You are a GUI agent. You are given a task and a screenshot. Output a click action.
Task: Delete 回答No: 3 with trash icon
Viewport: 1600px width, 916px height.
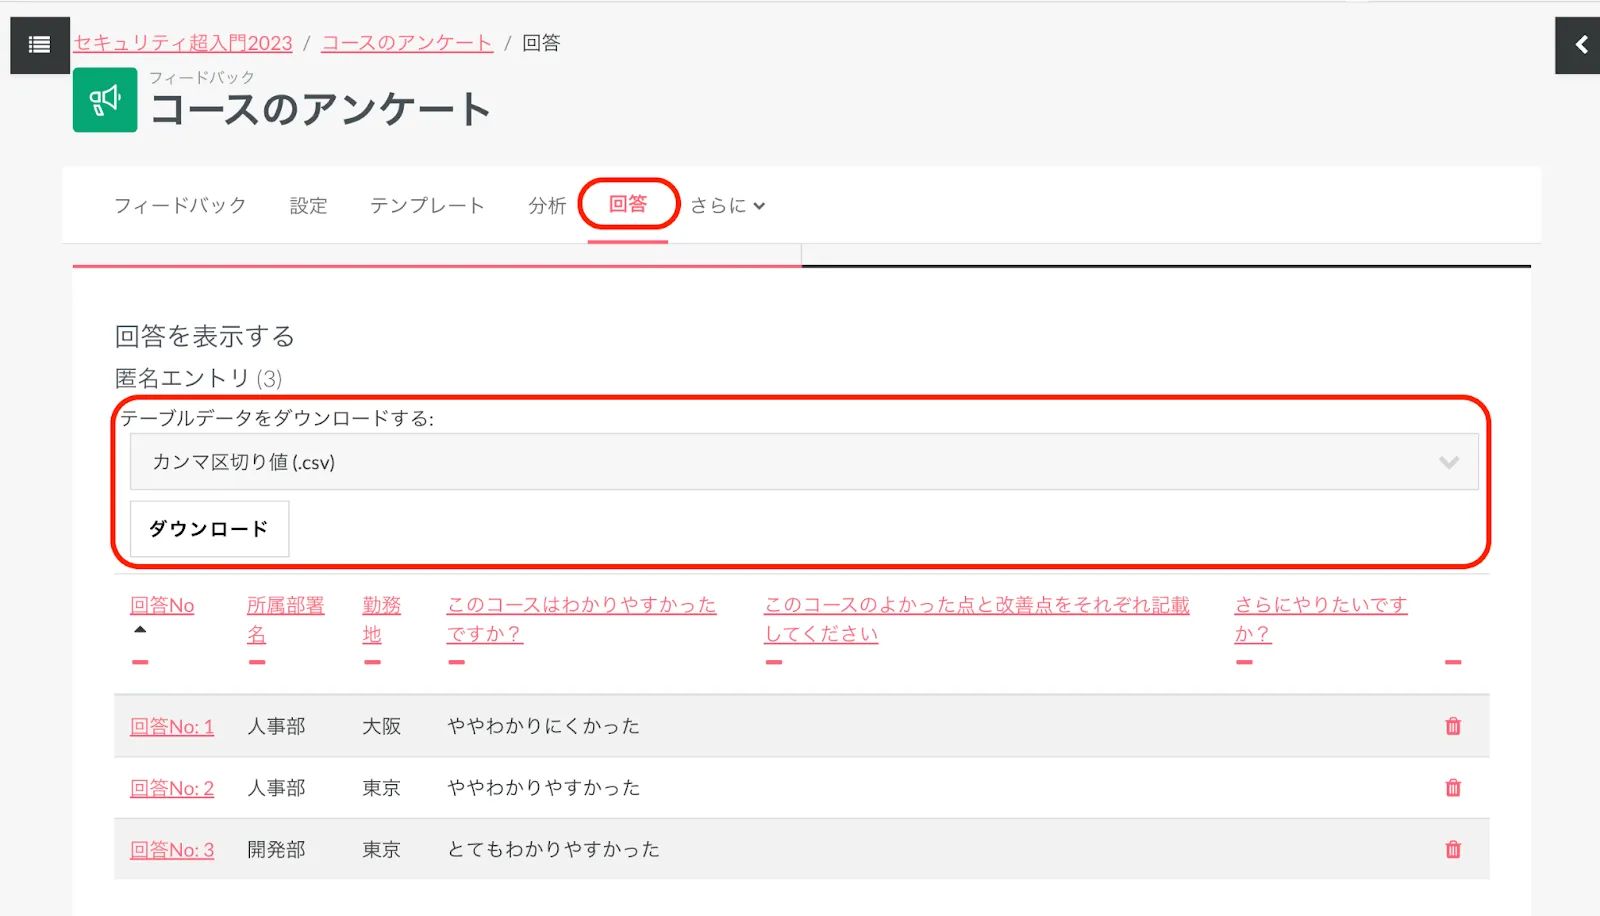click(1452, 850)
